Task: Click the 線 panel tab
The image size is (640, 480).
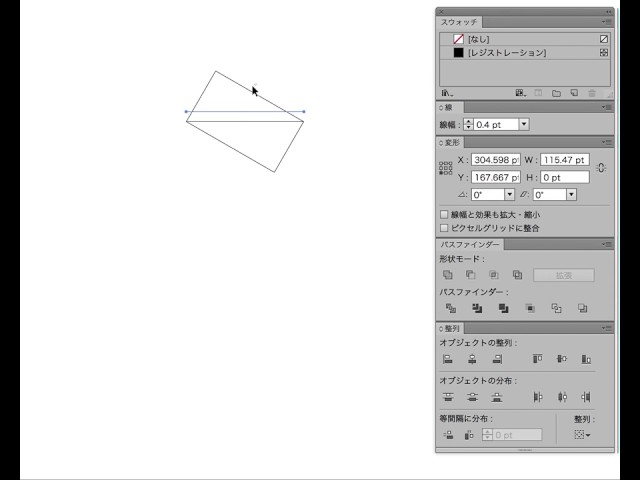Action: 449,108
